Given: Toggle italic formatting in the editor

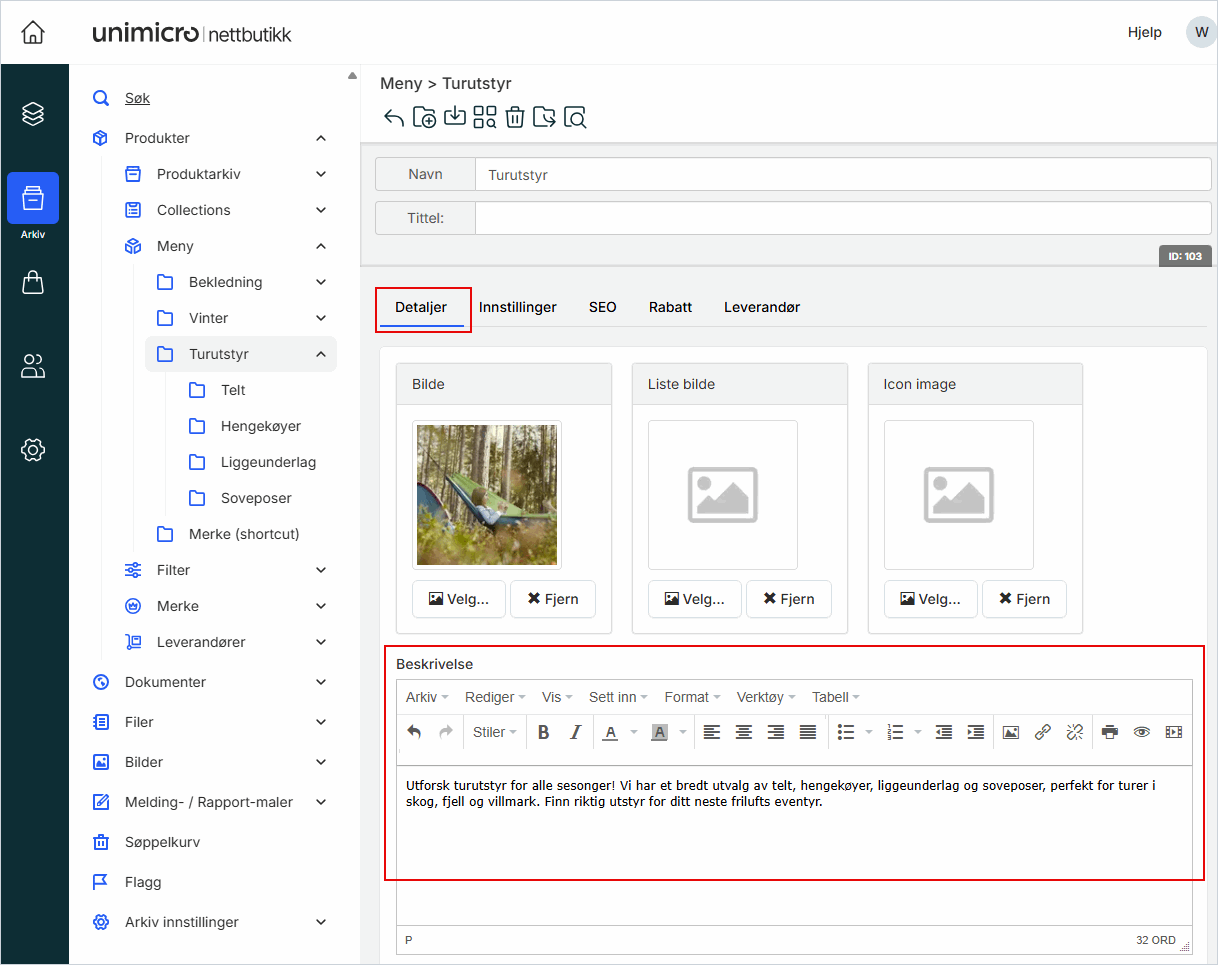Looking at the screenshot, I should tap(575, 732).
